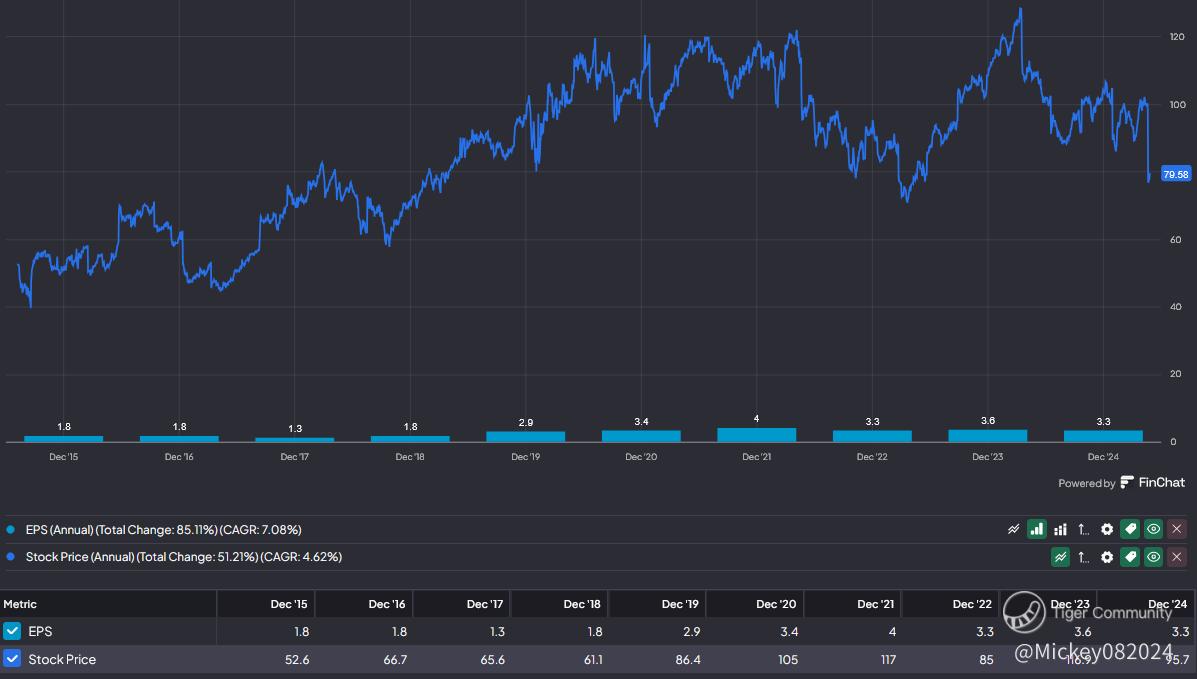The height and width of the screenshot is (679, 1197).
Task: Select bar chart type for EPS series
Action: [x=1037, y=529]
